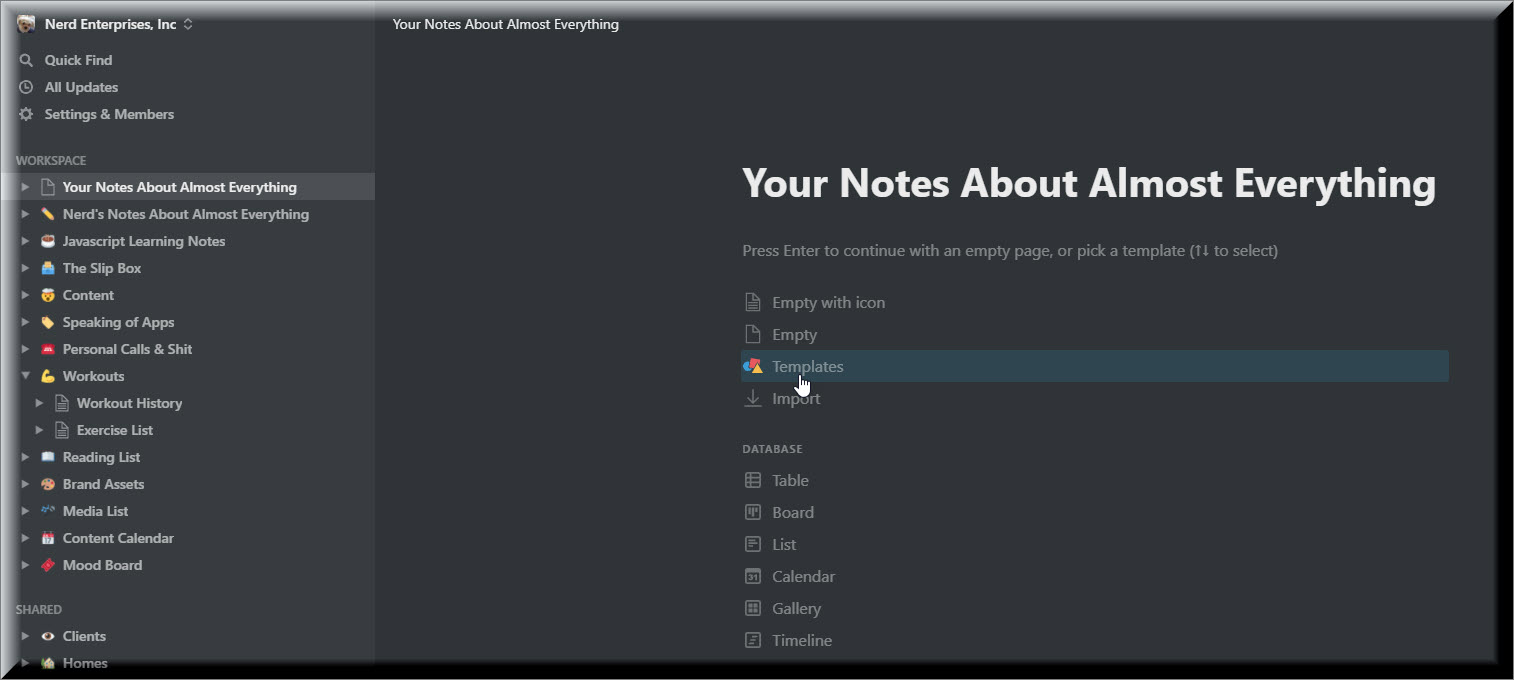Collapse the Workouts page
1514x680 pixels.
point(26,376)
